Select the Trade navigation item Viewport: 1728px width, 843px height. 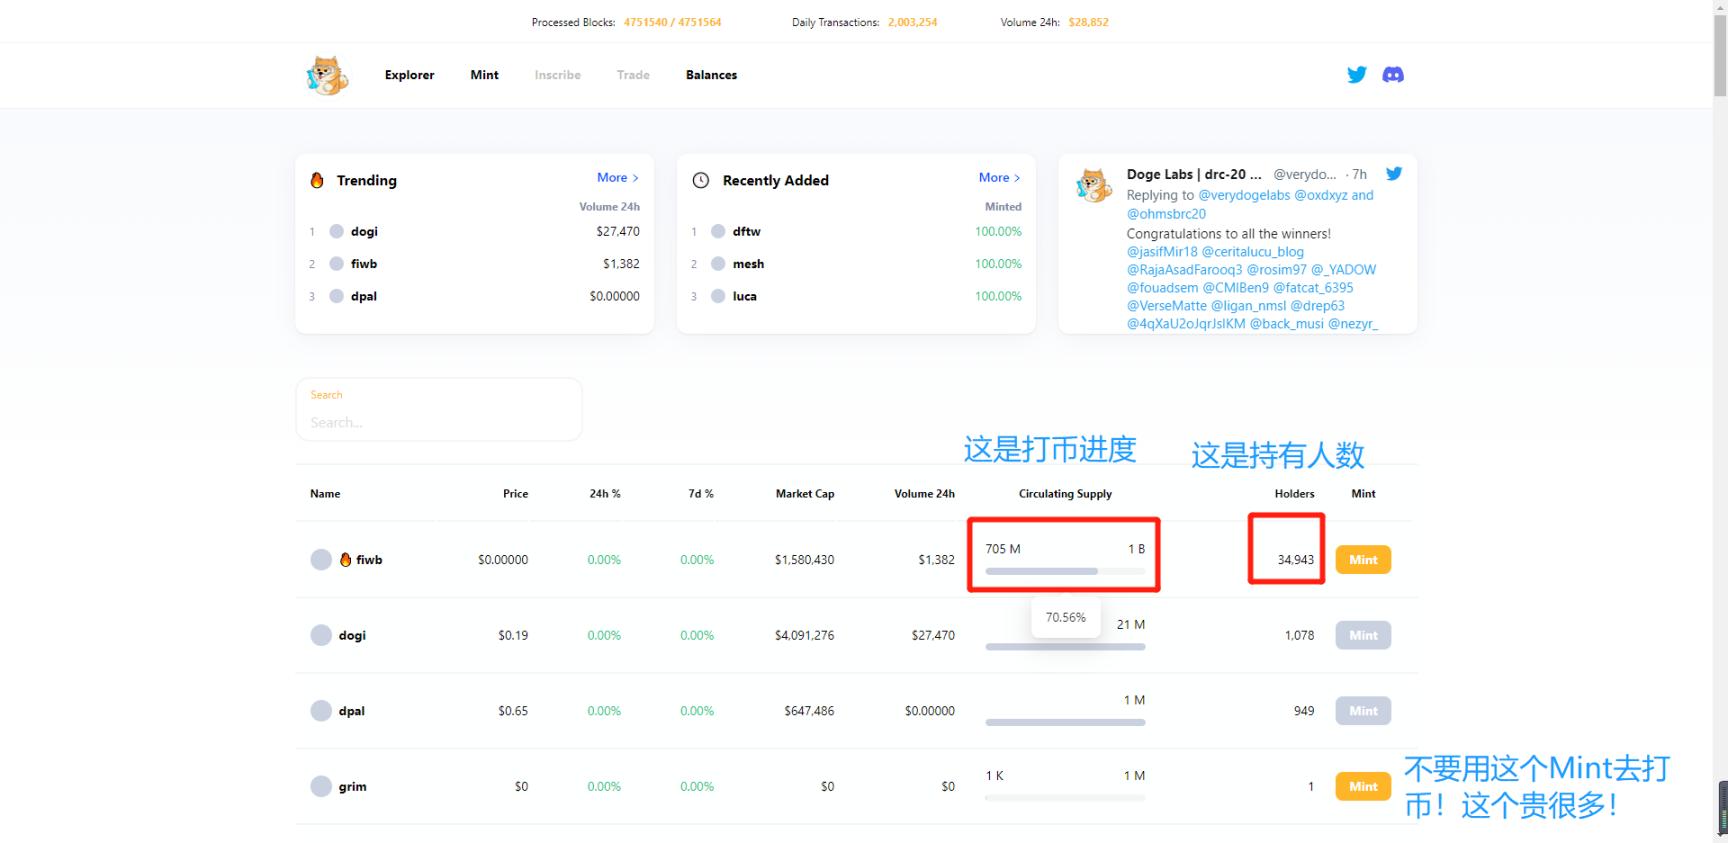coord(633,75)
